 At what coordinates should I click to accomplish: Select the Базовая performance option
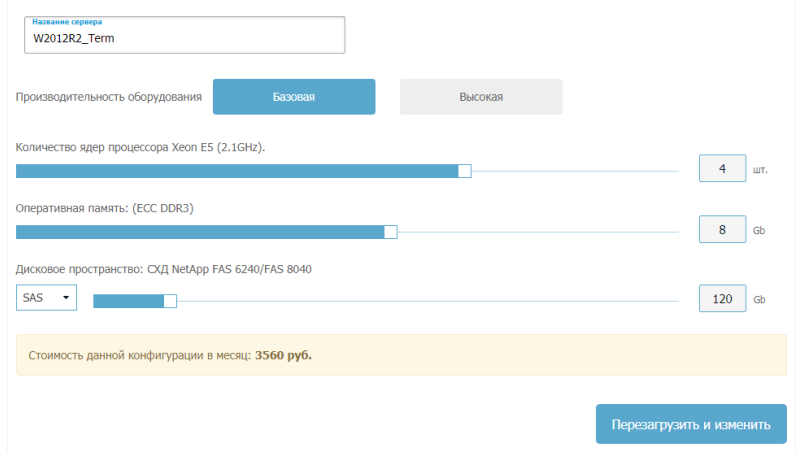pyautogui.click(x=294, y=97)
